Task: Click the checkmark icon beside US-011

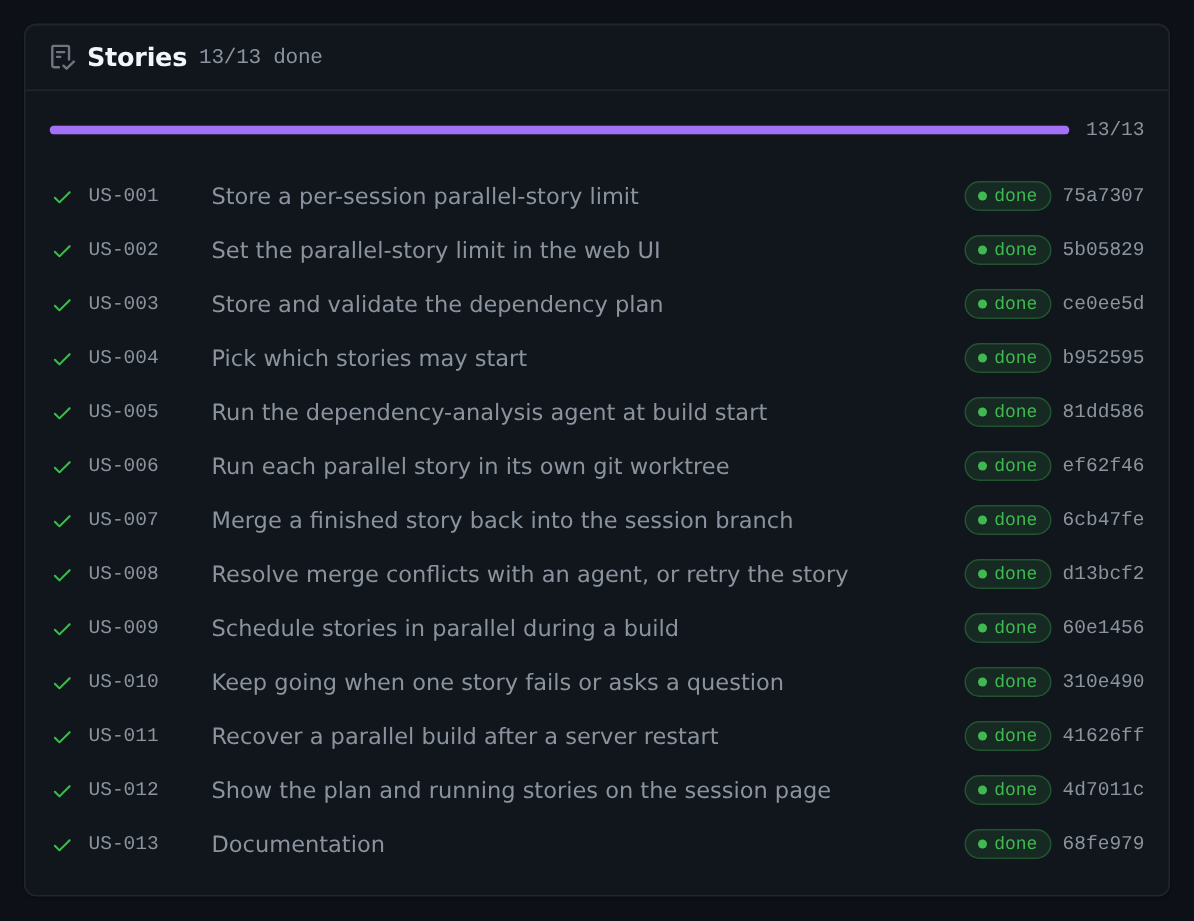Action: tap(62, 737)
